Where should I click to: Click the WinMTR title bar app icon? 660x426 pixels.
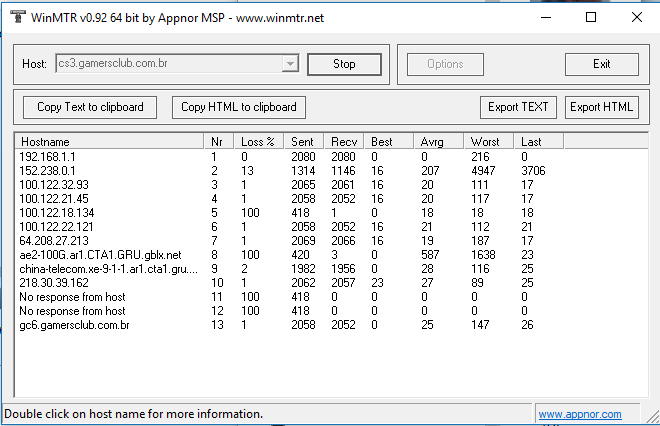[x=18, y=17]
